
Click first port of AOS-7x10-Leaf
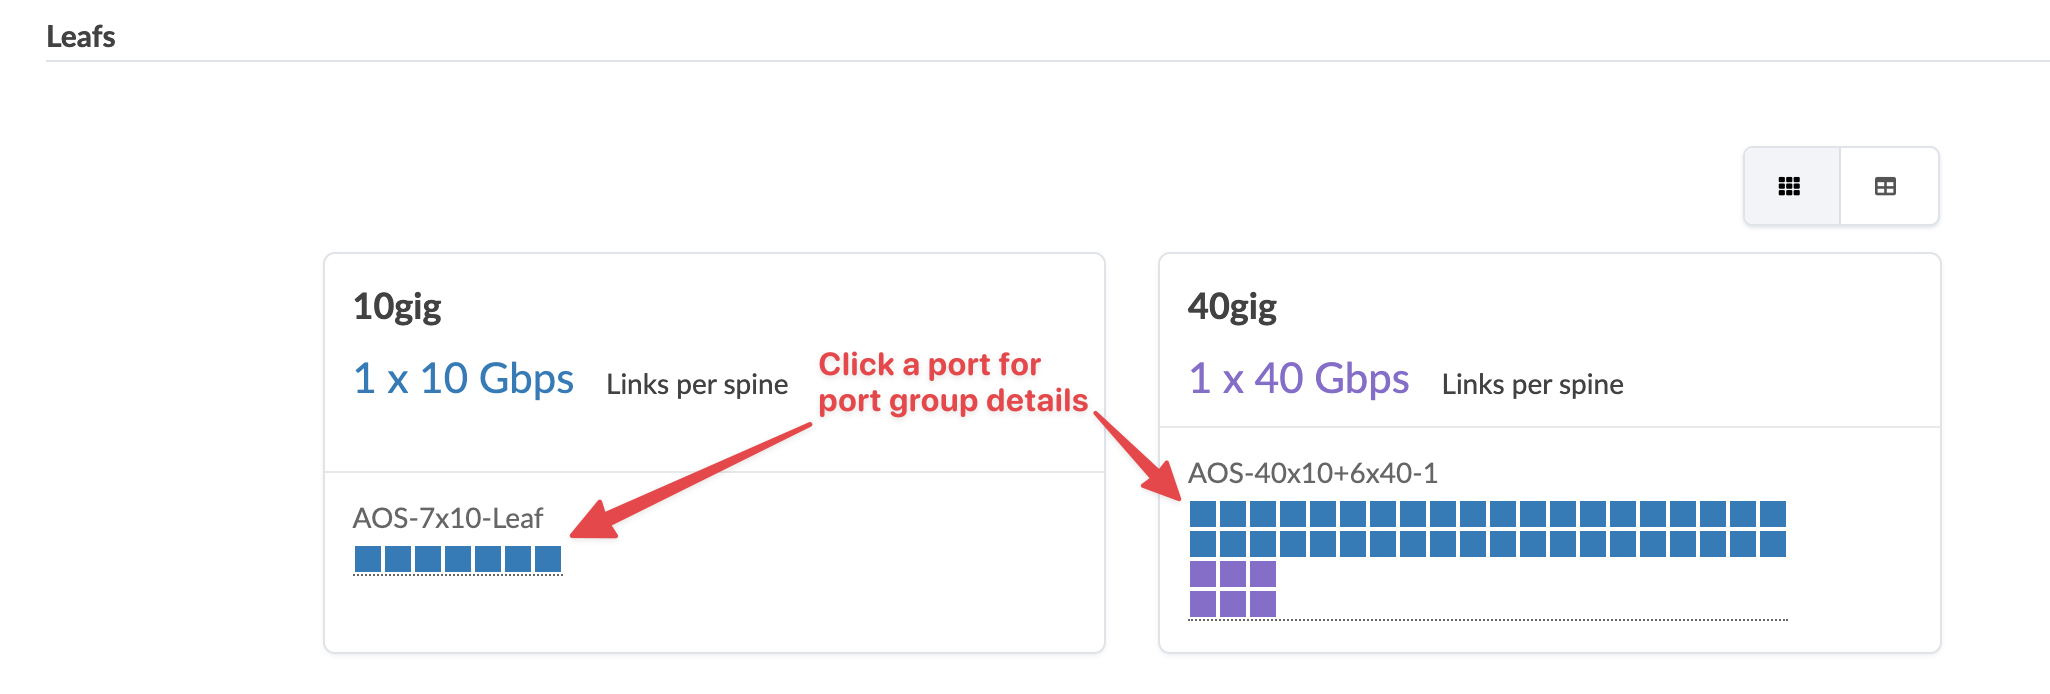click(x=368, y=559)
